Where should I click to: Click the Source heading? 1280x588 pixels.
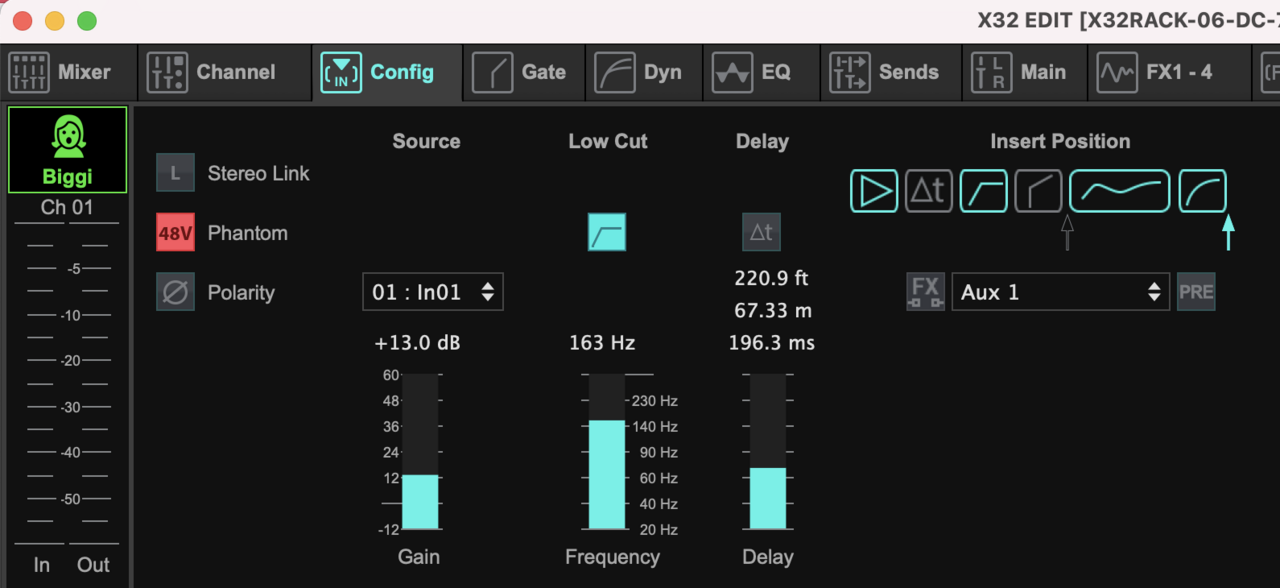coord(426,141)
